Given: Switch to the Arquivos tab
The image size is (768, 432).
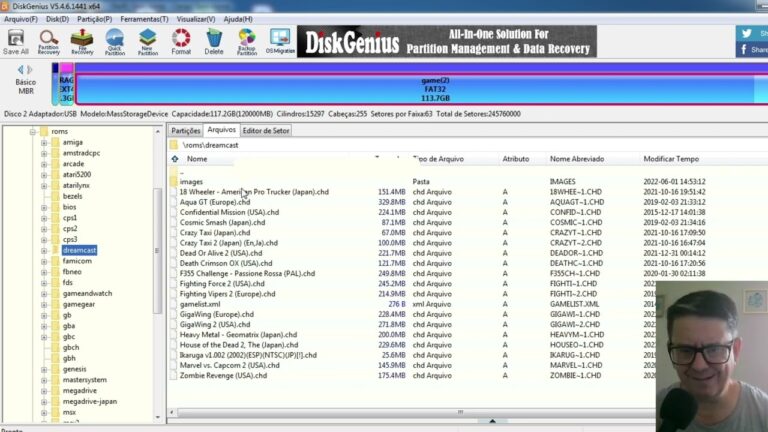Looking at the screenshot, I should click(x=221, y=130).
